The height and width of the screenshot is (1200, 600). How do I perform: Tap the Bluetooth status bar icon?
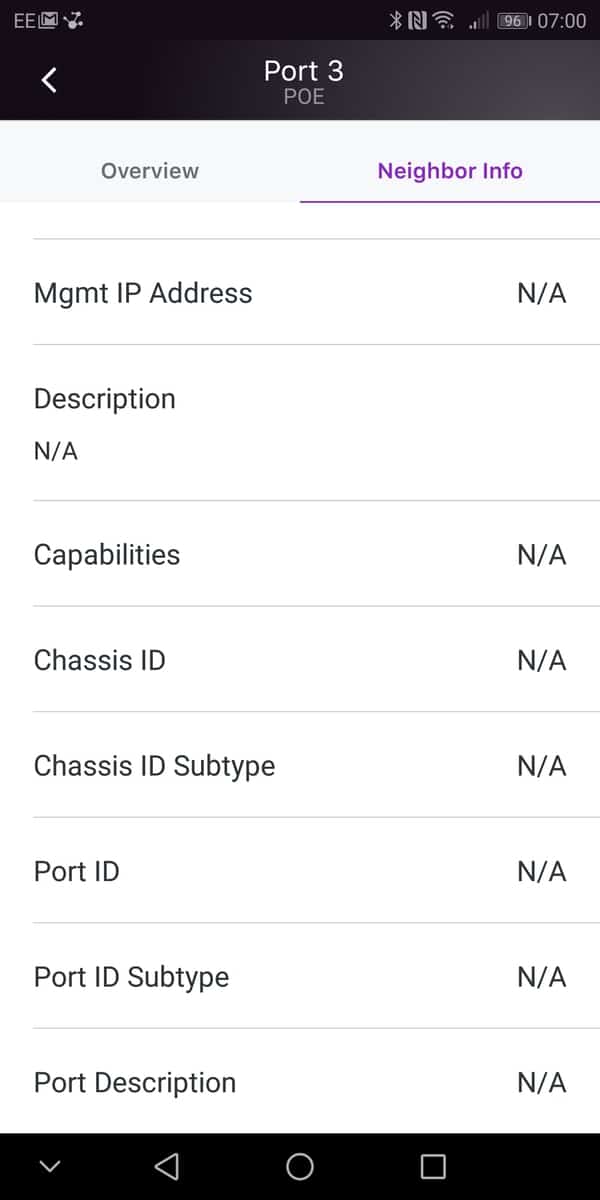[395, 20]
